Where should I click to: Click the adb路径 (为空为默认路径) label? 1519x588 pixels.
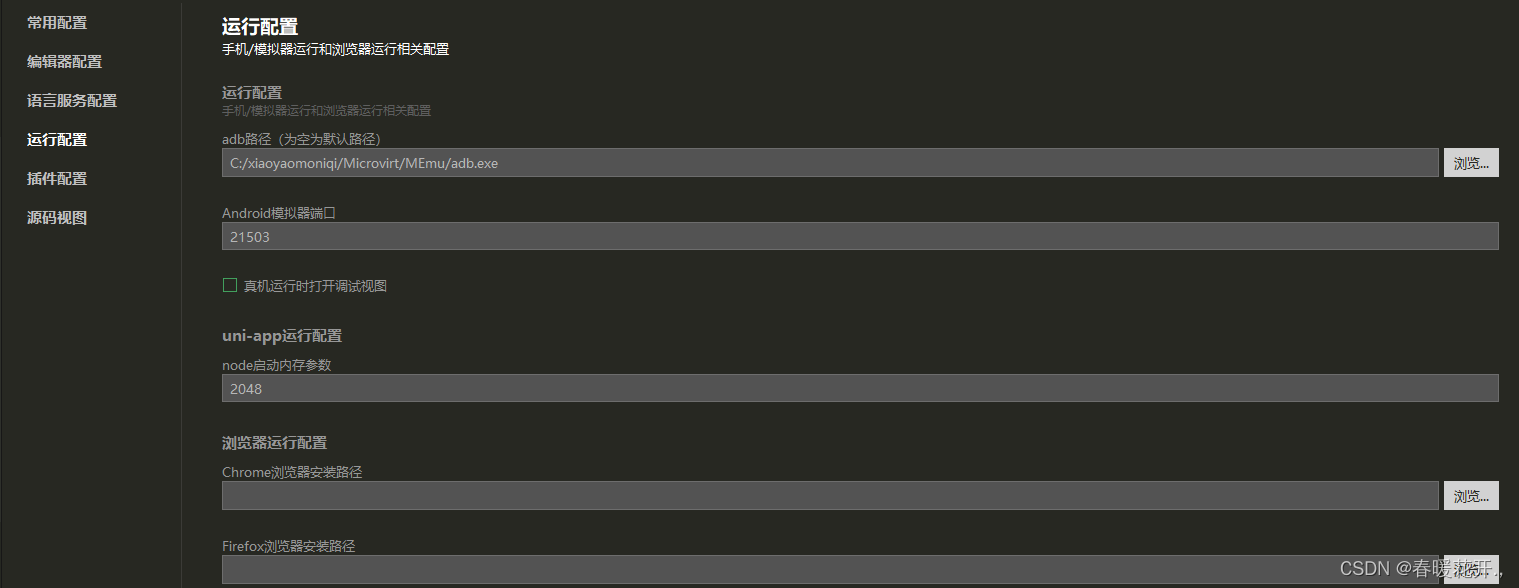(x=301, y=139)
